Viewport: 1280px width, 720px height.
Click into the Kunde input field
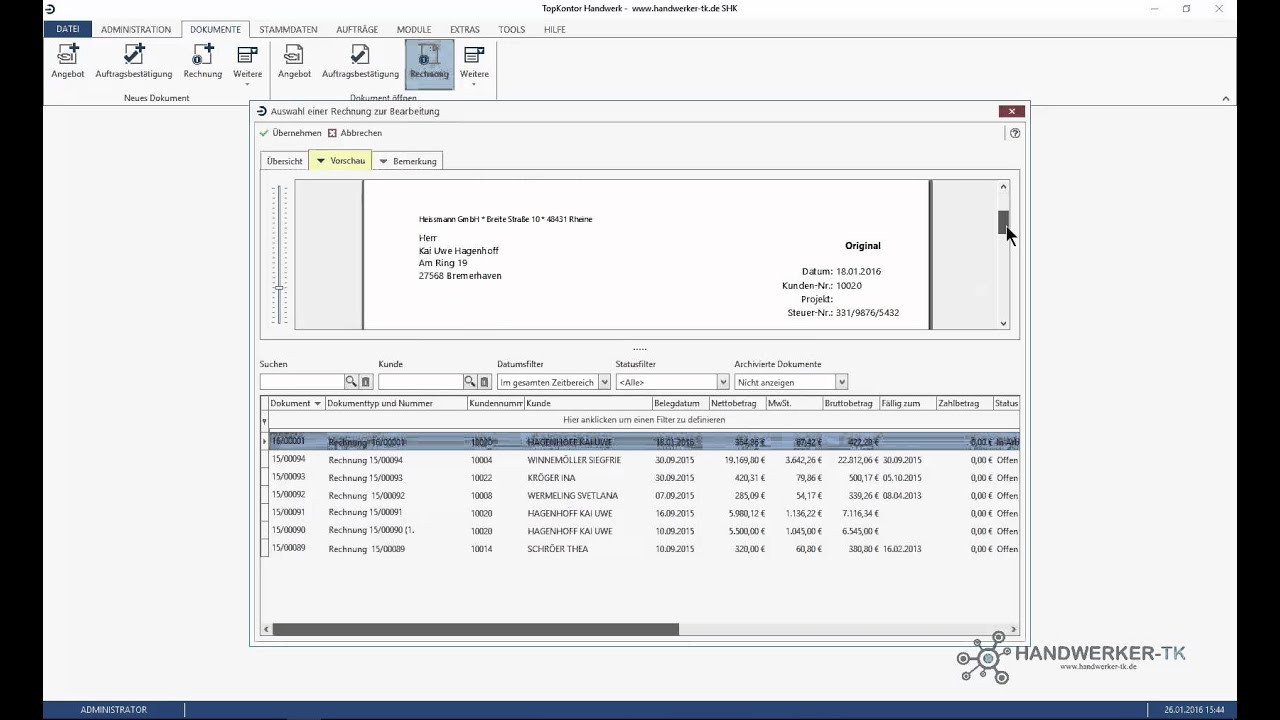click(x=420, y=382)
